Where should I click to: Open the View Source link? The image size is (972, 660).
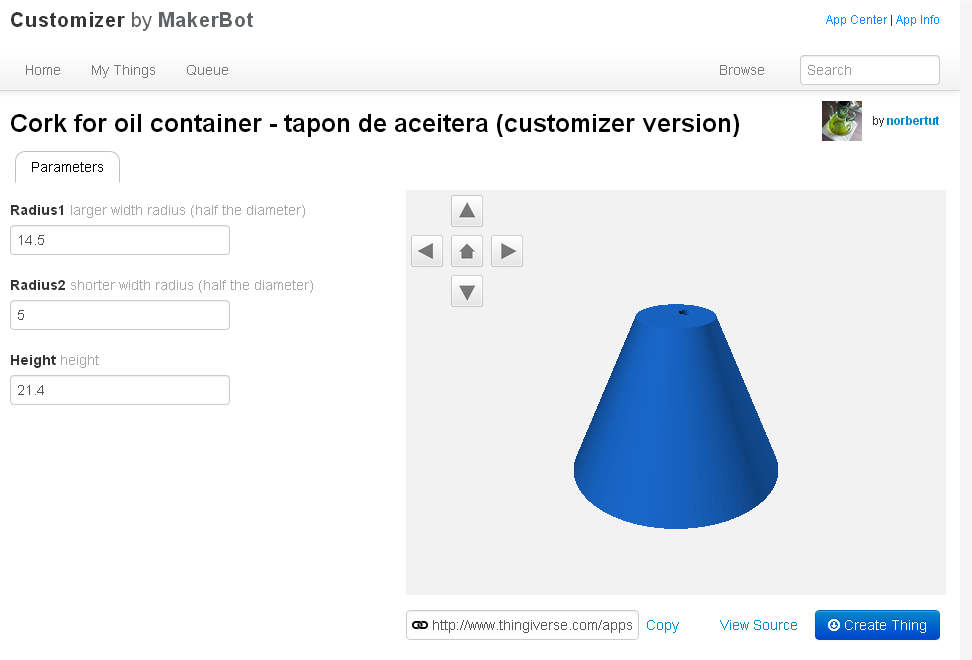758,625
